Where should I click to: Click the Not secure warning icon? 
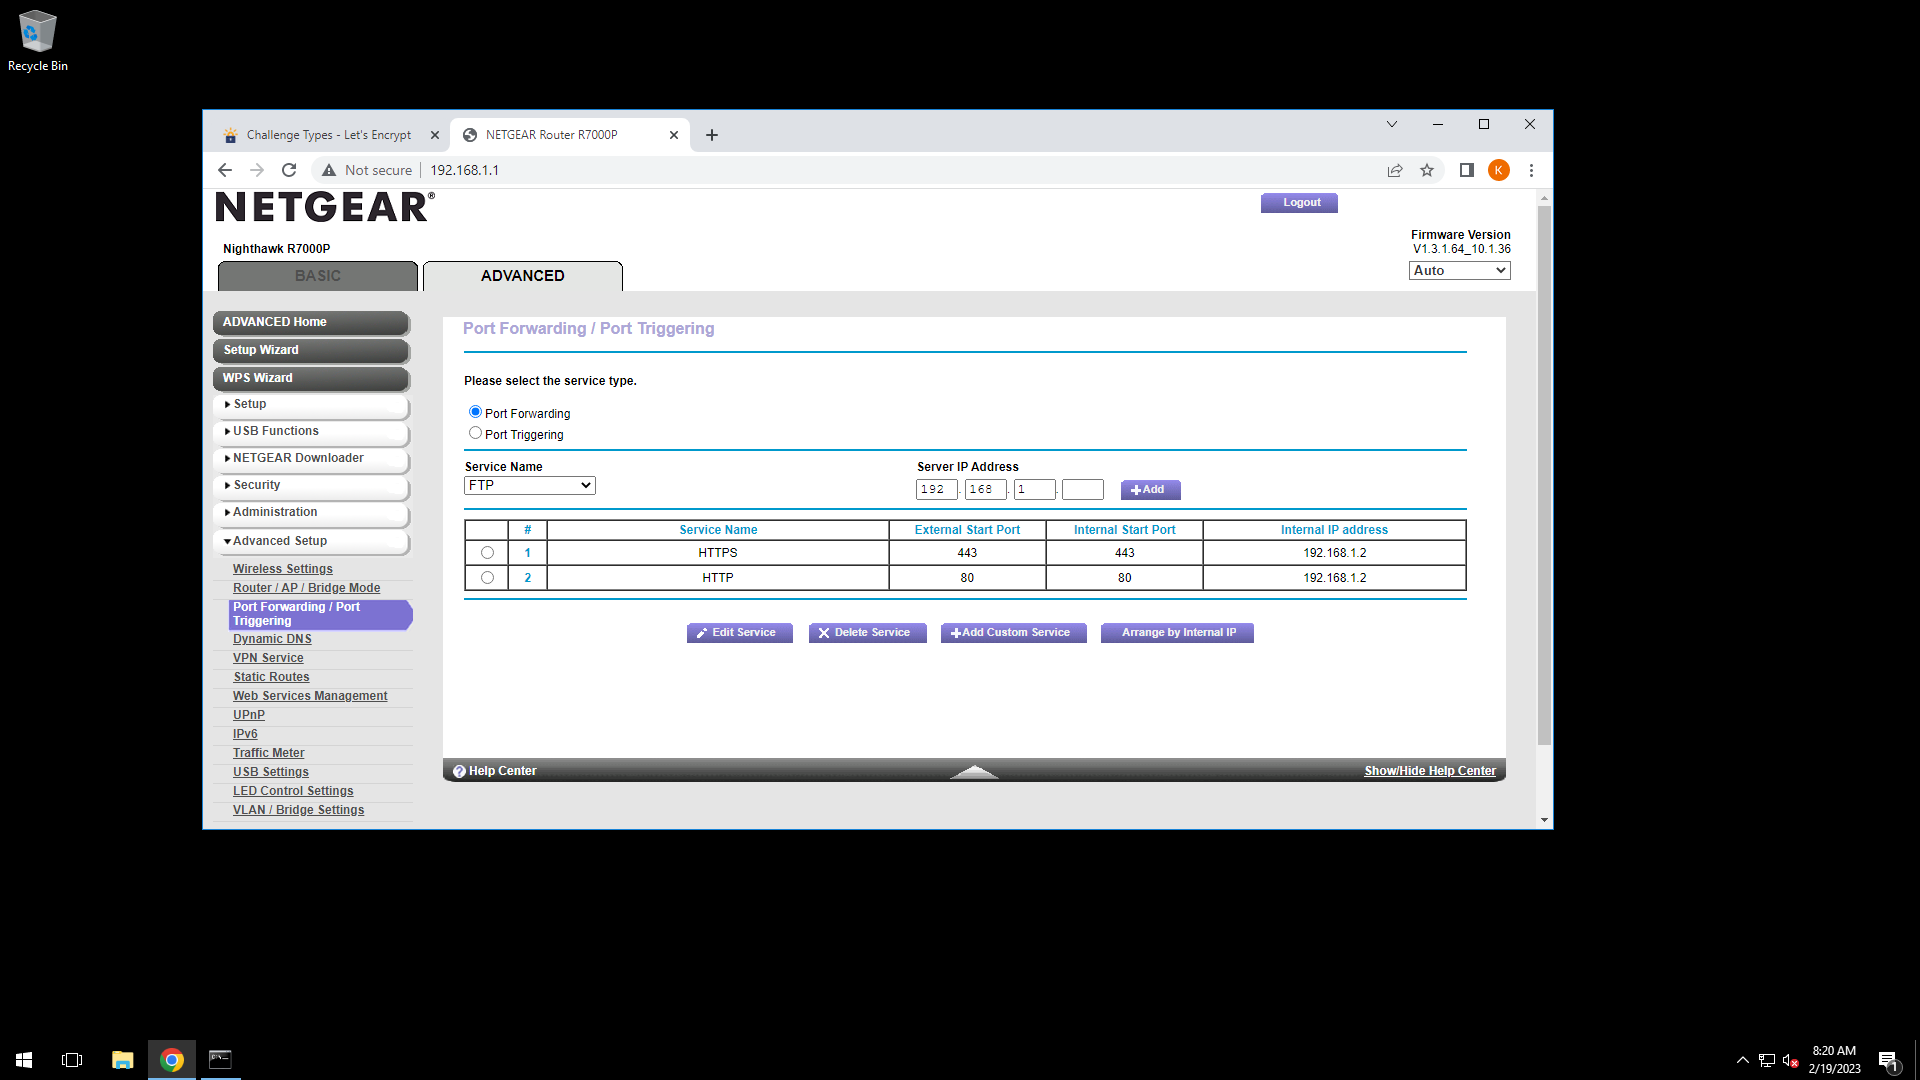click(x=329, y=170)
